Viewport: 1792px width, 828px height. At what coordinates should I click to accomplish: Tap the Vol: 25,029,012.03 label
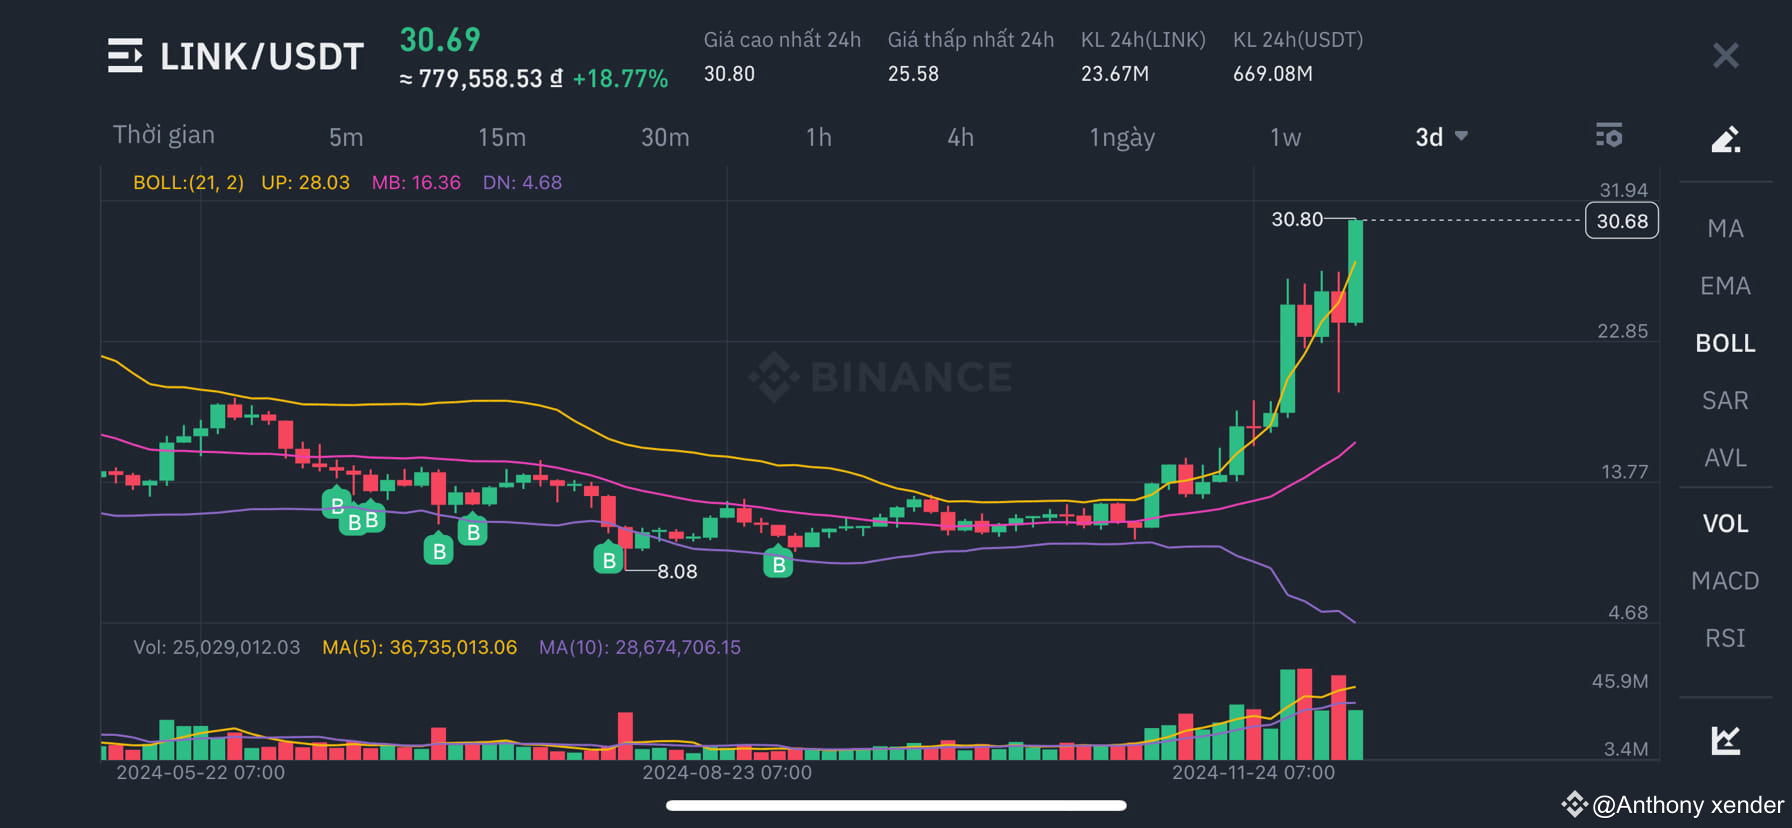coord(216,647)
